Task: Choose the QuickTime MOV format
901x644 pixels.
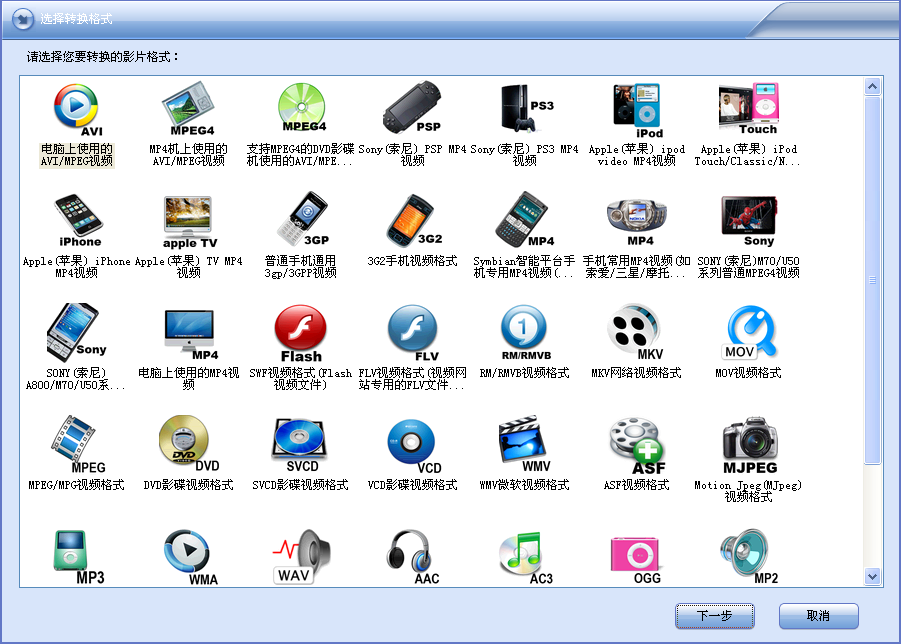Action: coord(748,333)
